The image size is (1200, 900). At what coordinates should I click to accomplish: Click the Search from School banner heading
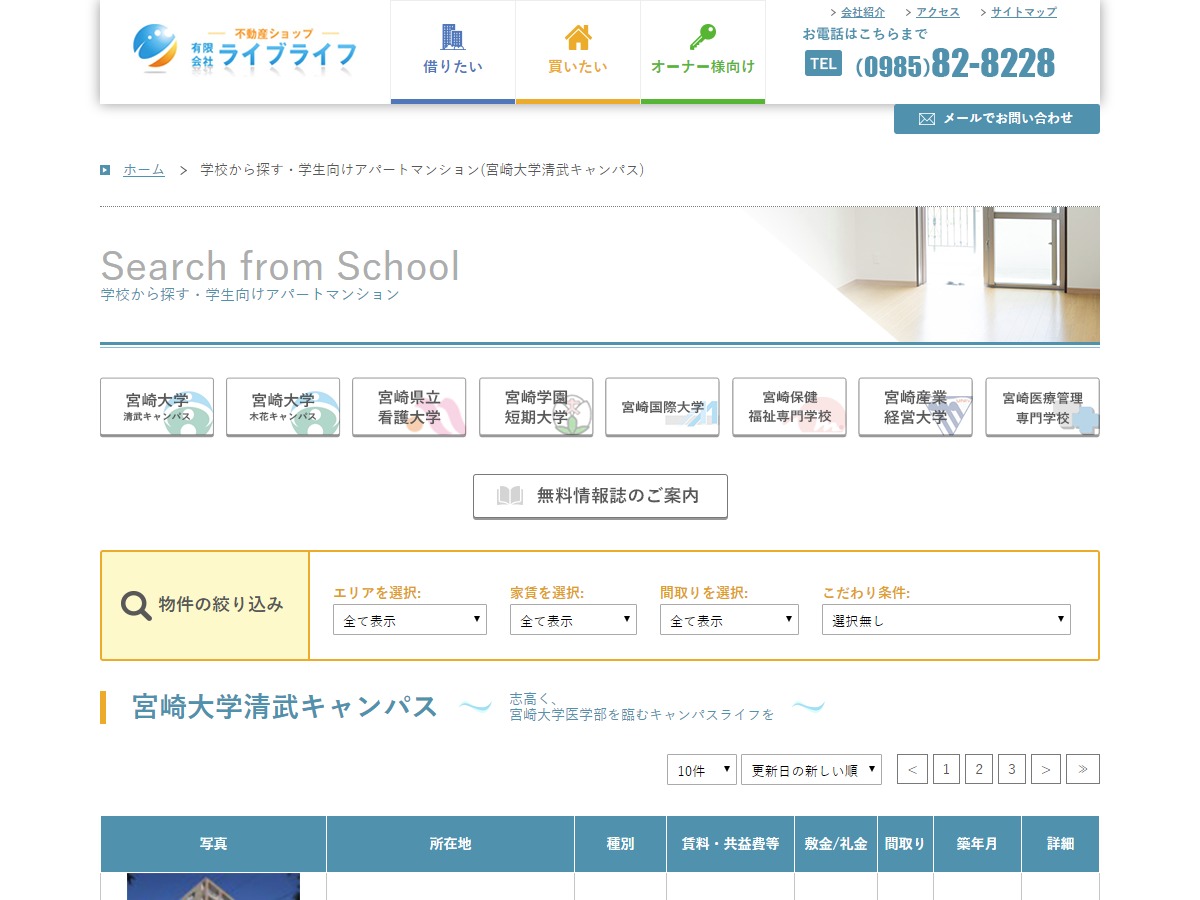[280, 266]
